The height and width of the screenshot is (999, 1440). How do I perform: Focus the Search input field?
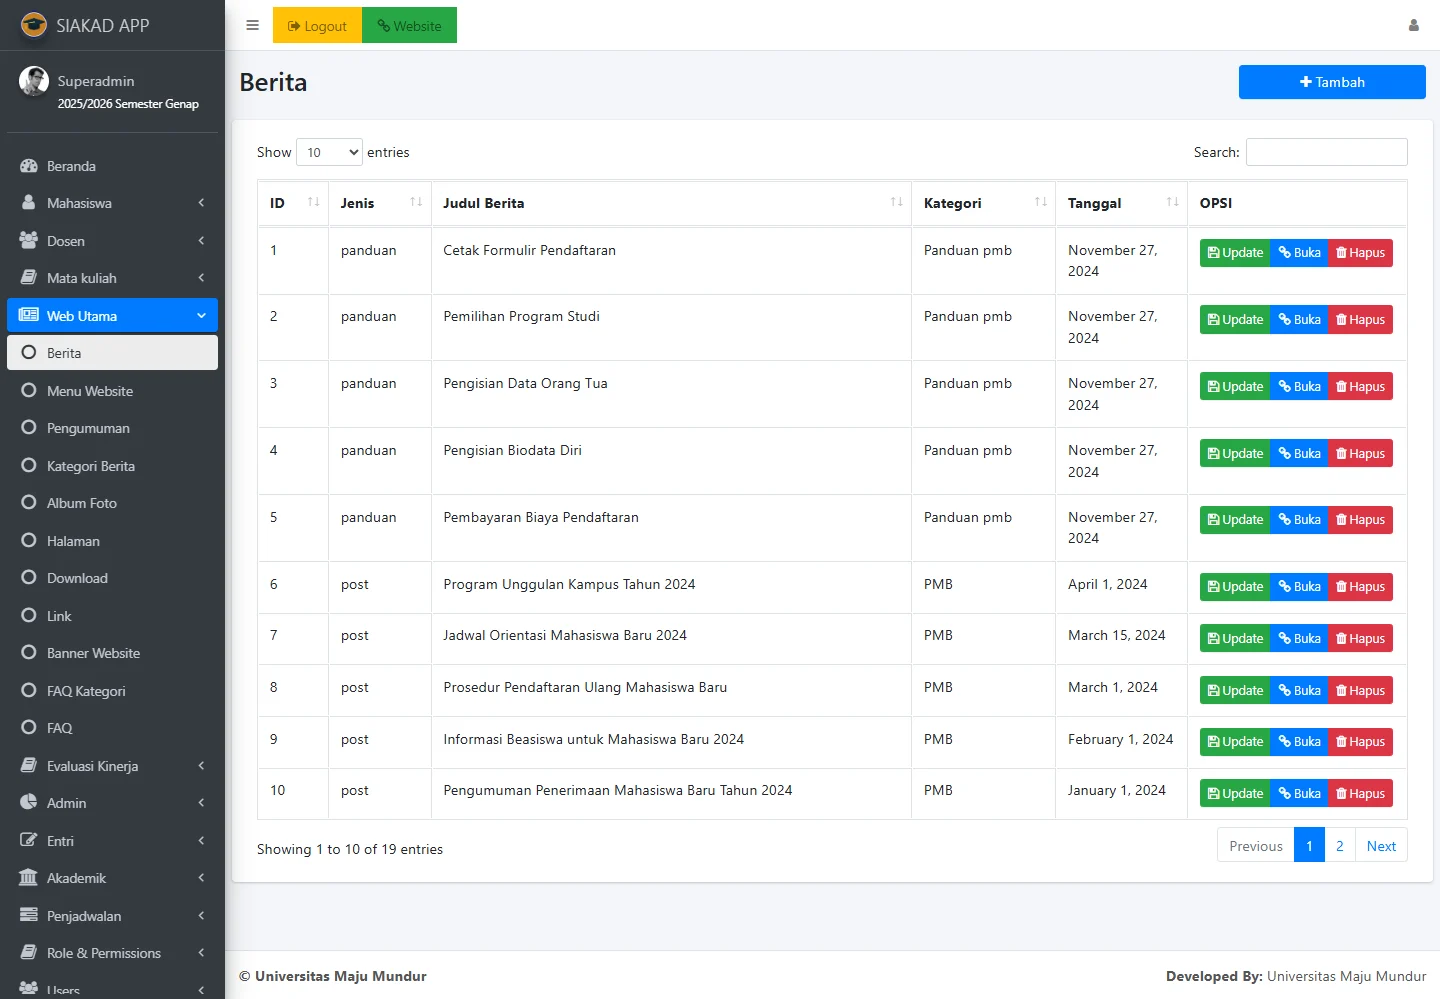tap(1326, 152)
